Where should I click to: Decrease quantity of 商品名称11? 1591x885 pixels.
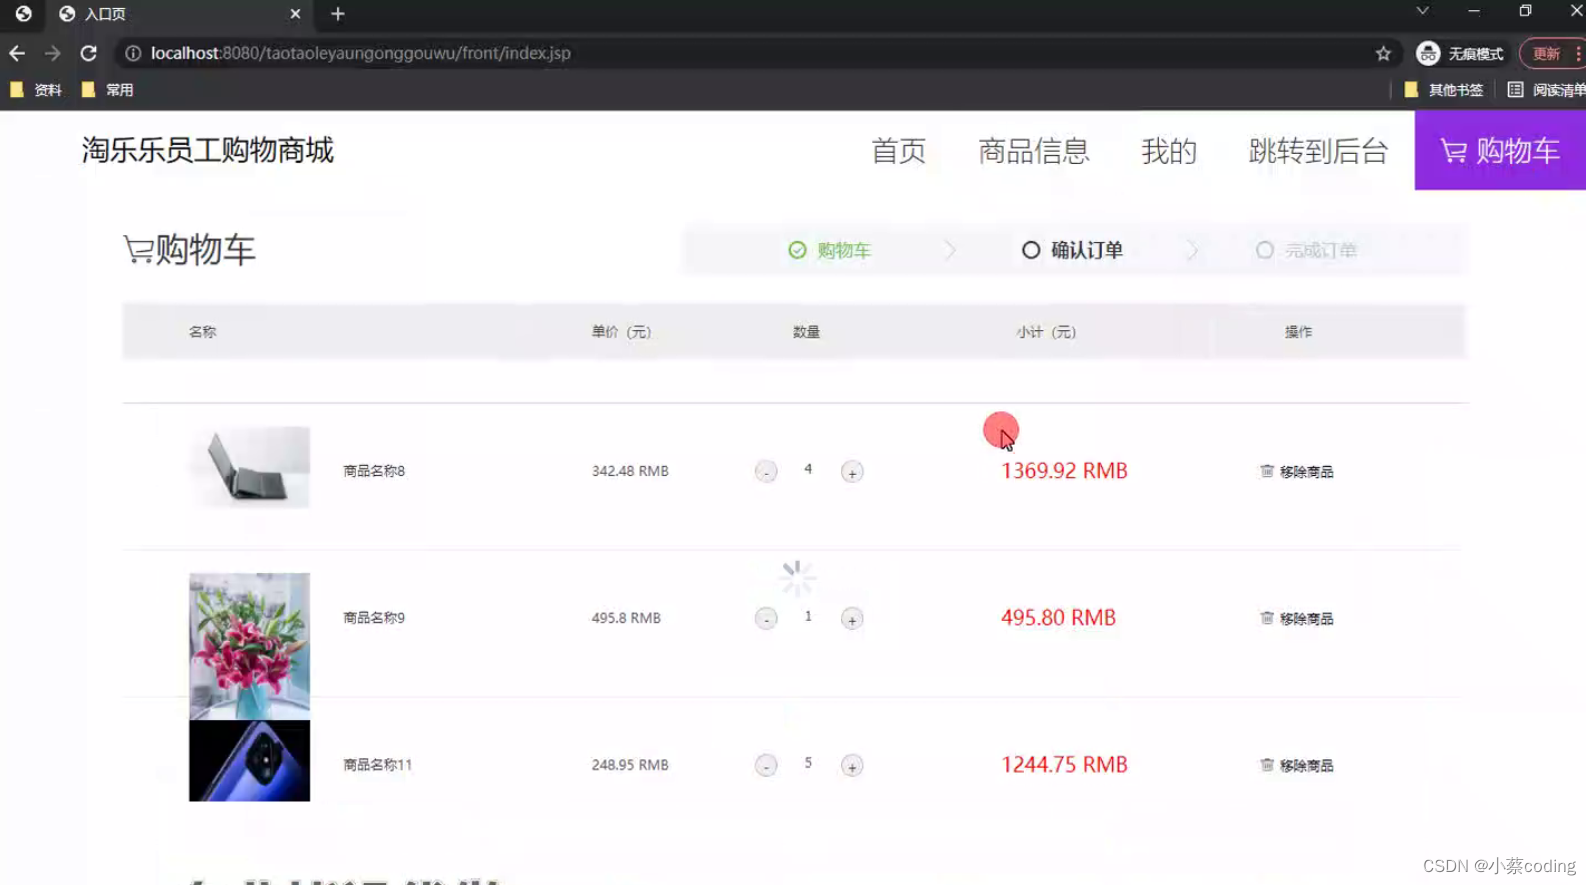[766, 766]
